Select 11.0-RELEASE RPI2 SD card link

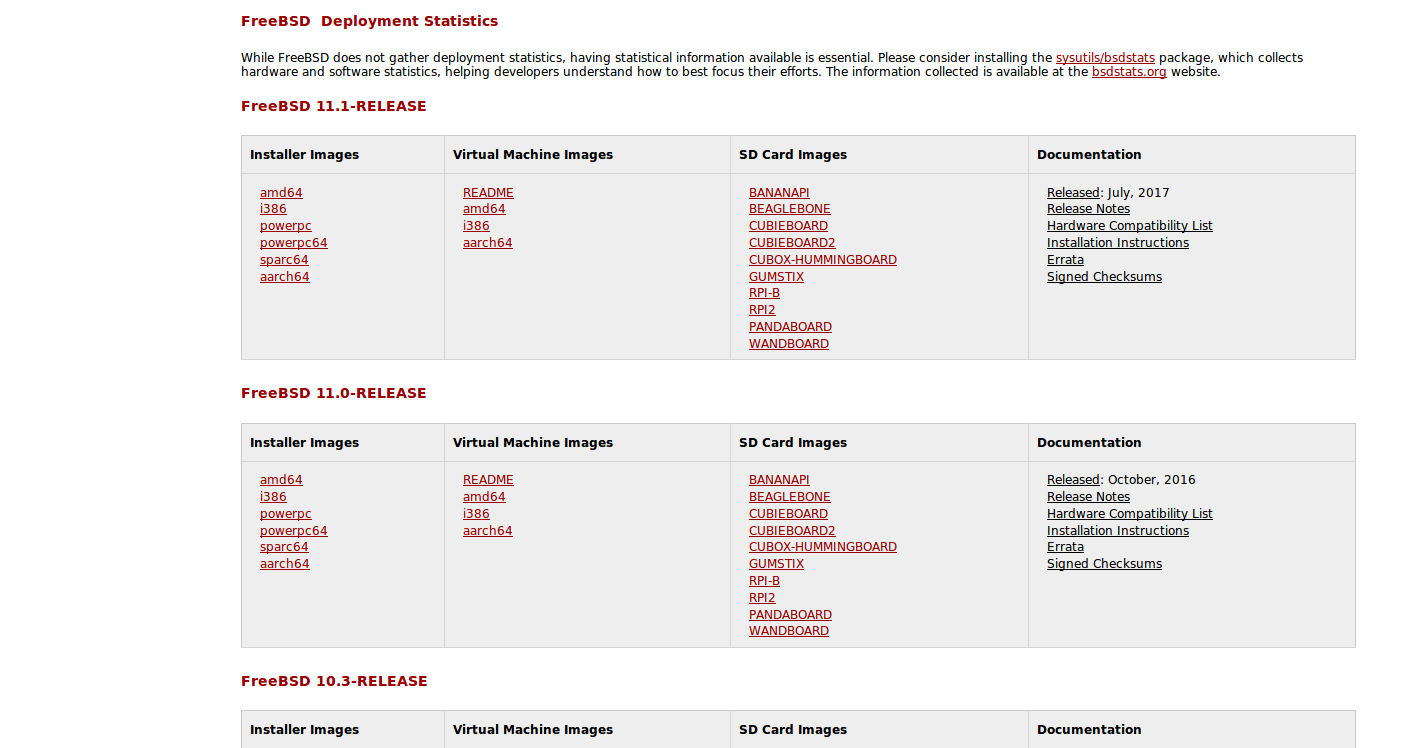pyautogui.click(x=762, y=598)
